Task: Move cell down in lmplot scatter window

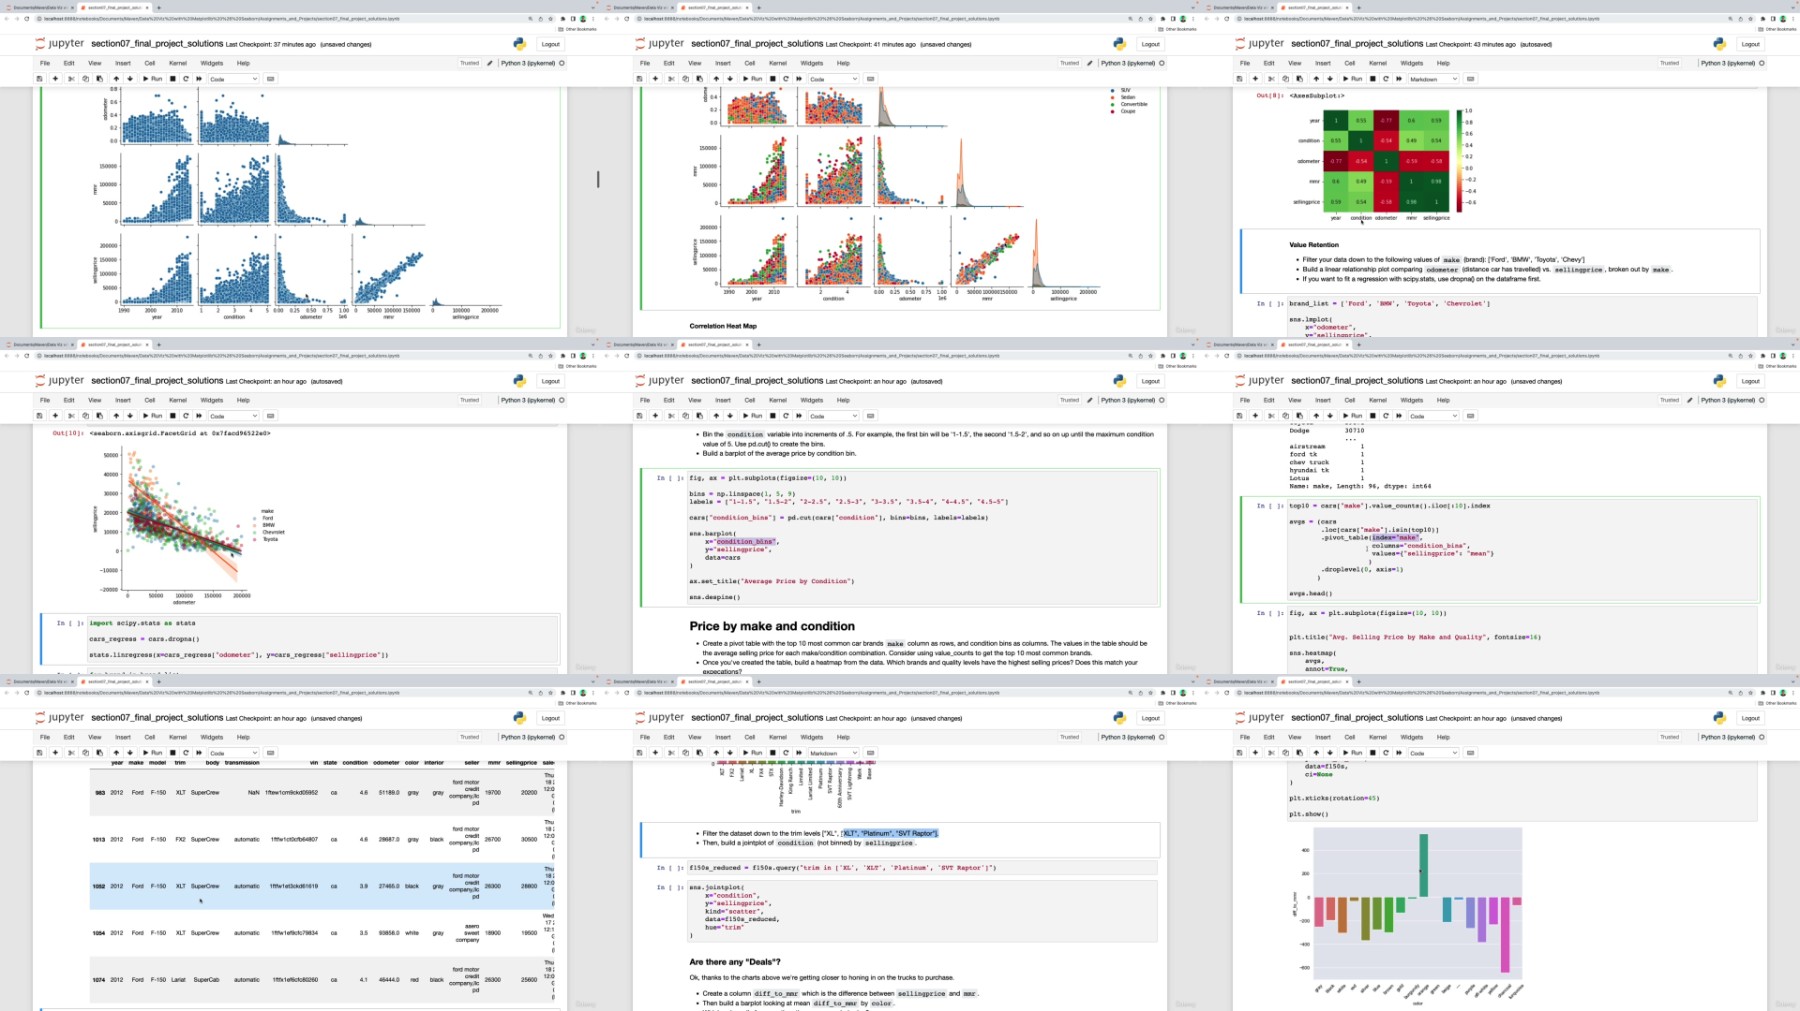Action: tap(130, 416)
